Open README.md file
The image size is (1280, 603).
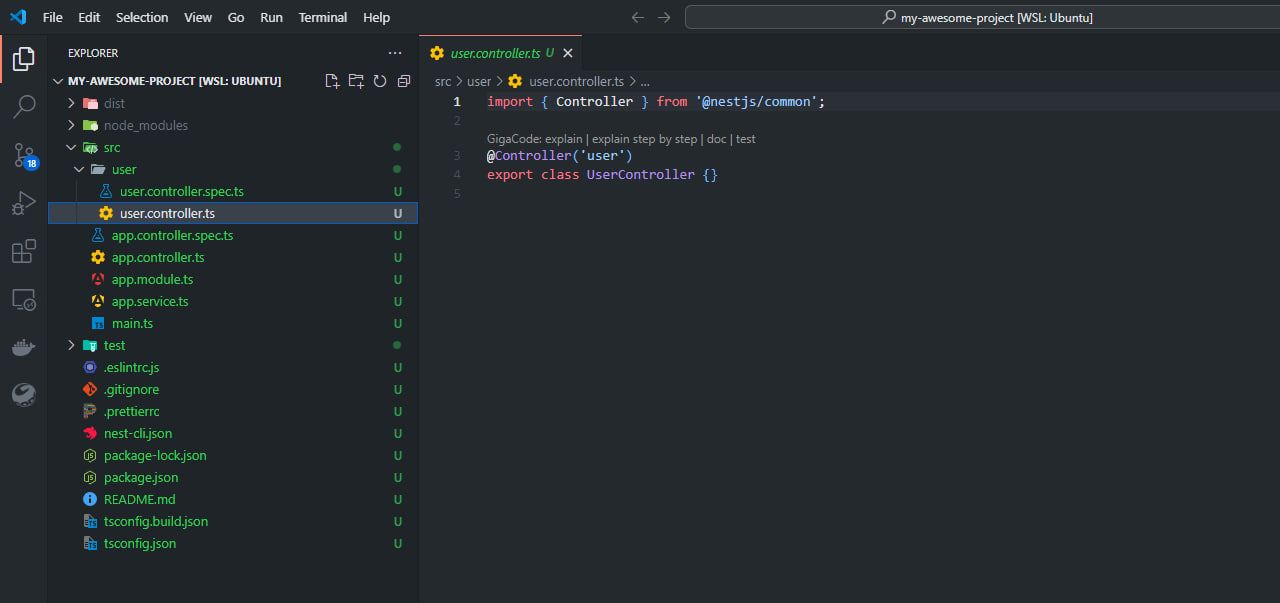(233, 499)
